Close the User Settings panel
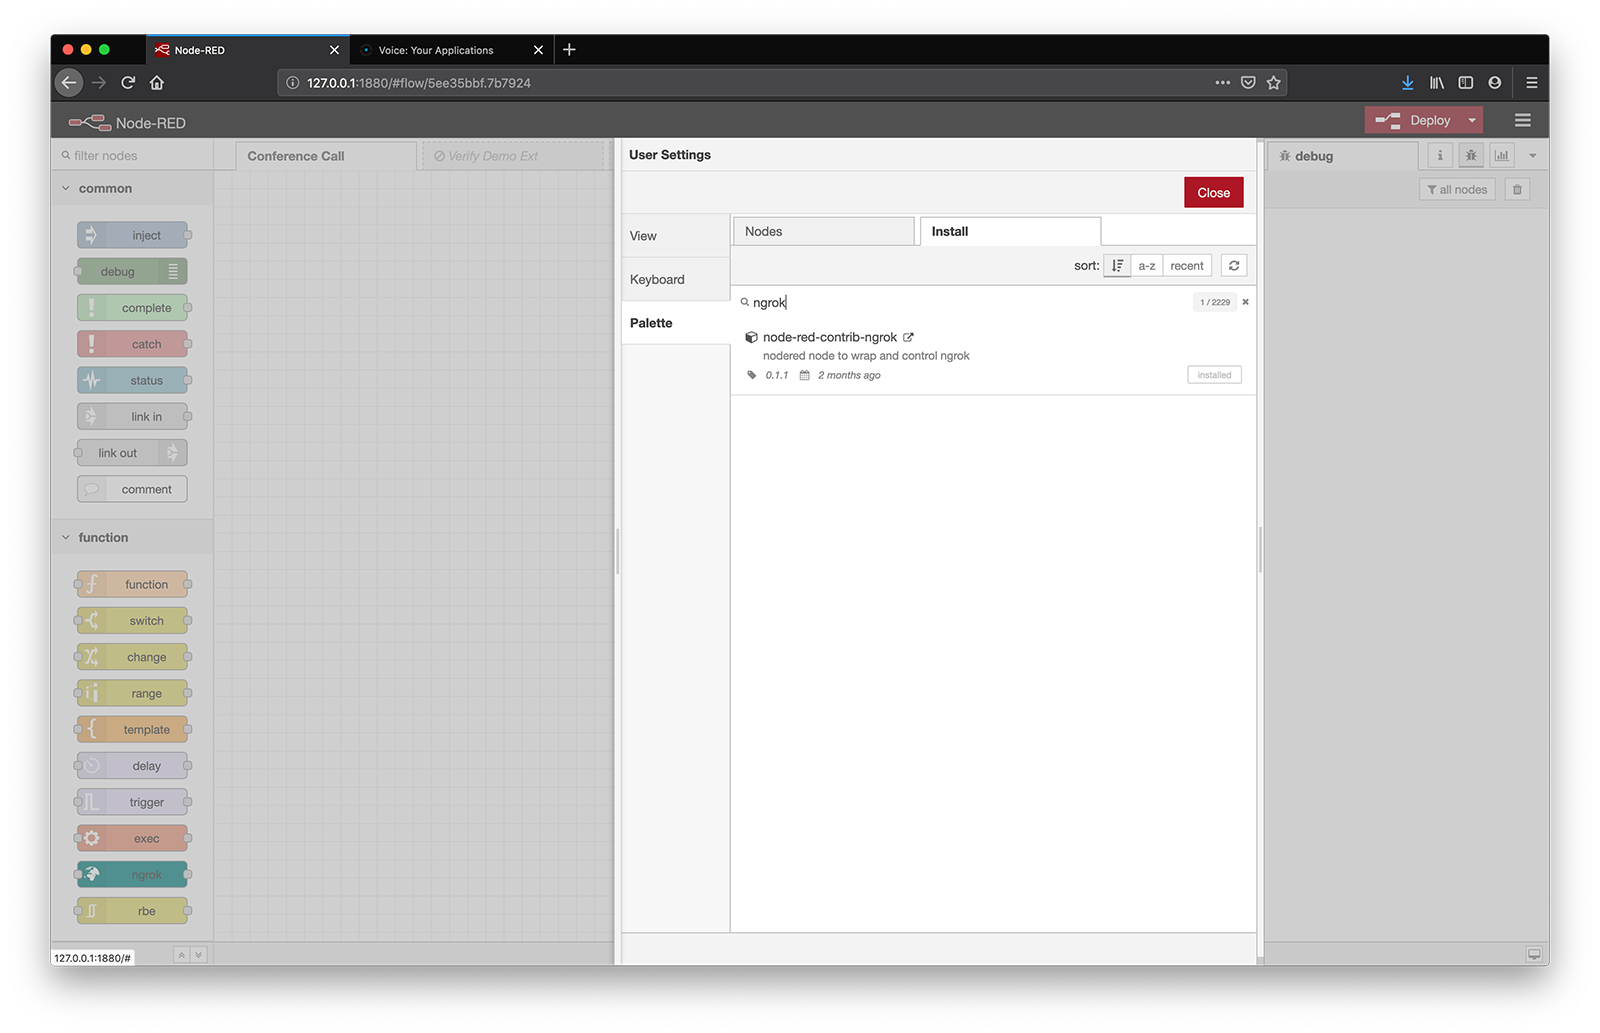This screenshot has height=1033, width=1600. [x=1213, y=193]
